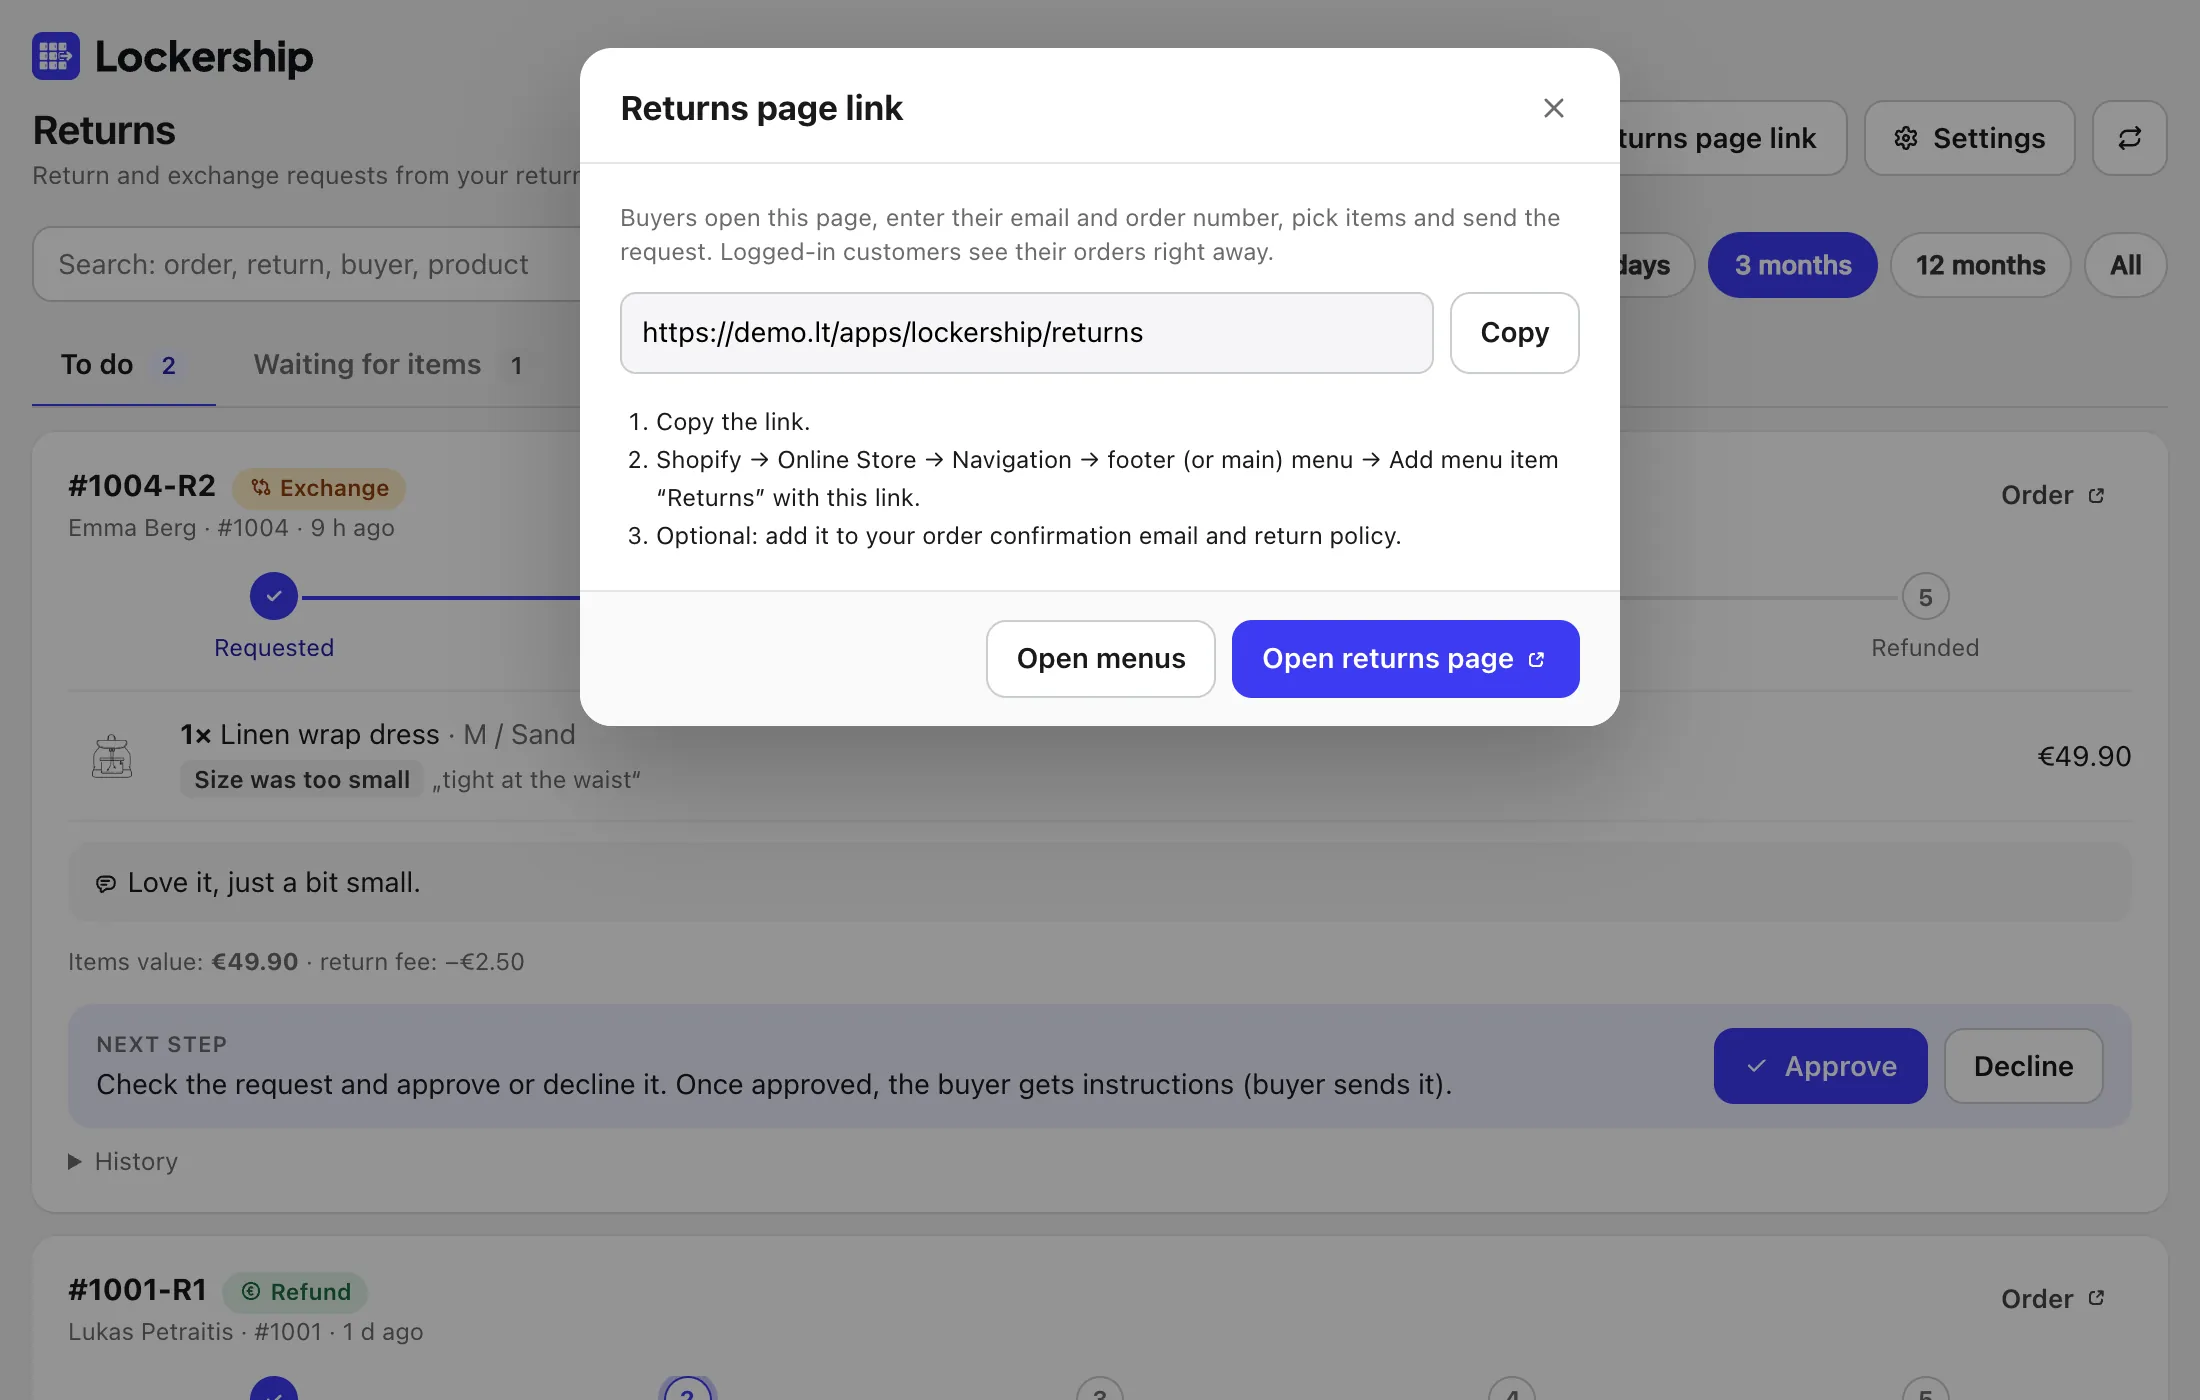Approve return #1004-R2

(x=1820, y=1066)
